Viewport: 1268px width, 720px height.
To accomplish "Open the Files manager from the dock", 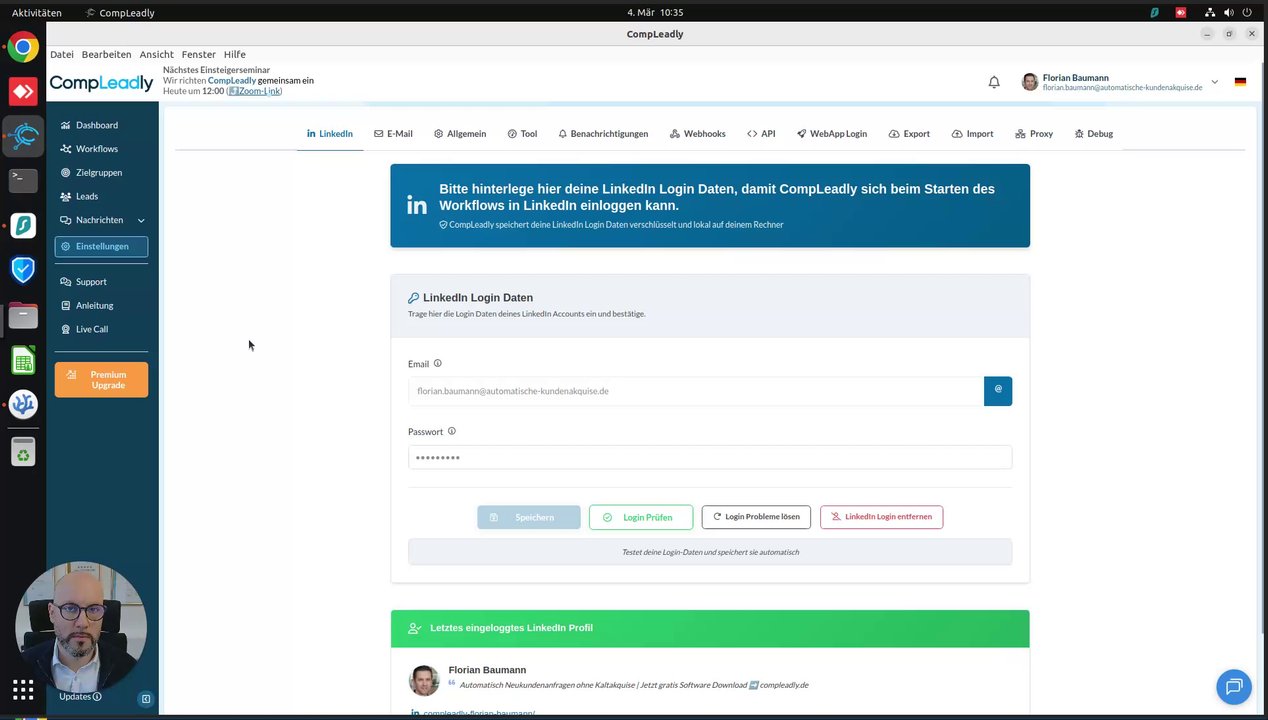I will click(23, 315).
